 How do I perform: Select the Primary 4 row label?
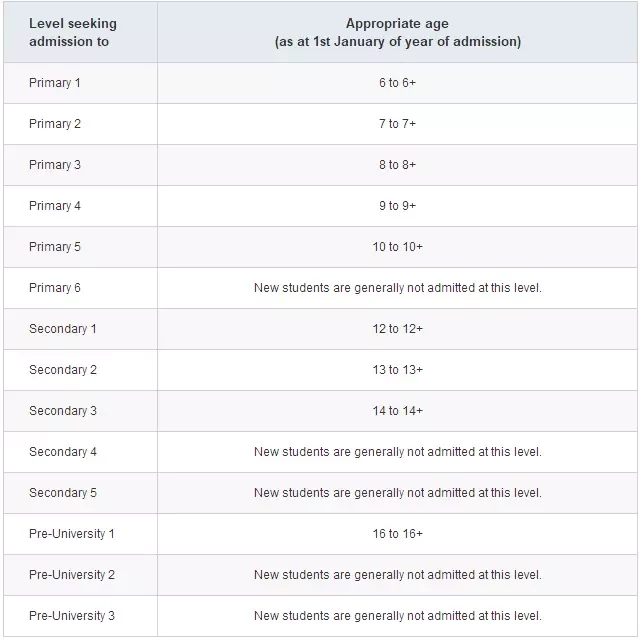click(x=55, y=206)
